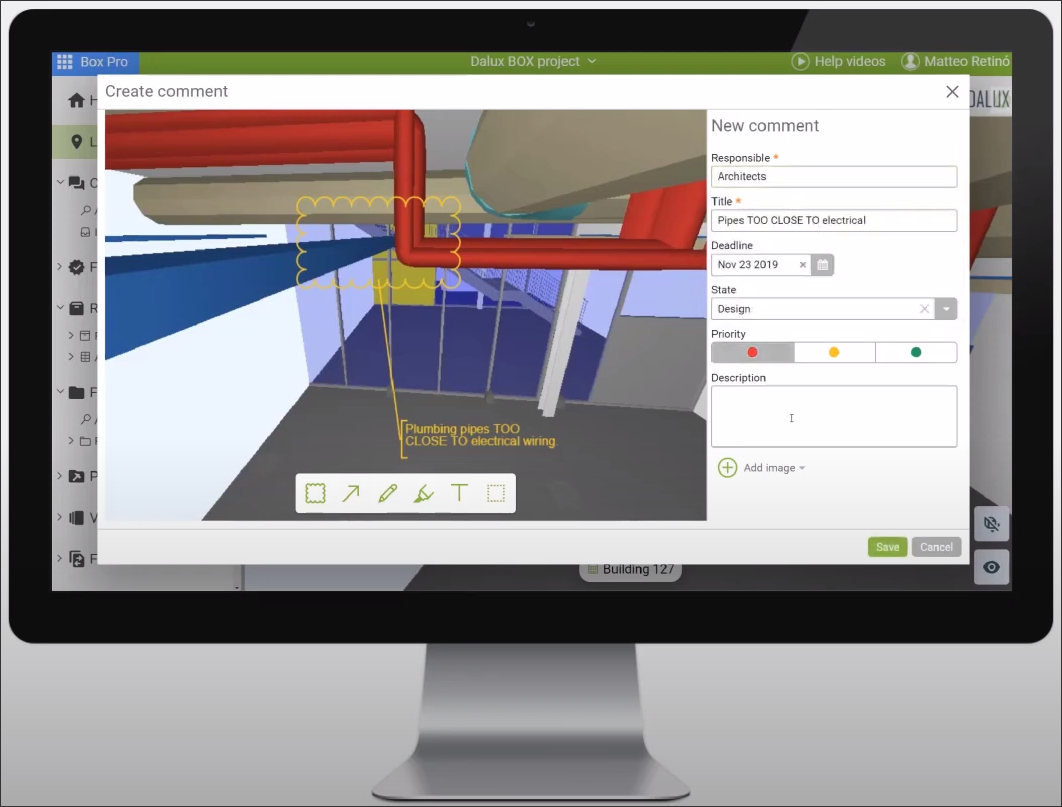Choose the pencil freehand tool
The height and width of the screenshot is (807, 1062).
pyautogui.click(x=388, y=493)
